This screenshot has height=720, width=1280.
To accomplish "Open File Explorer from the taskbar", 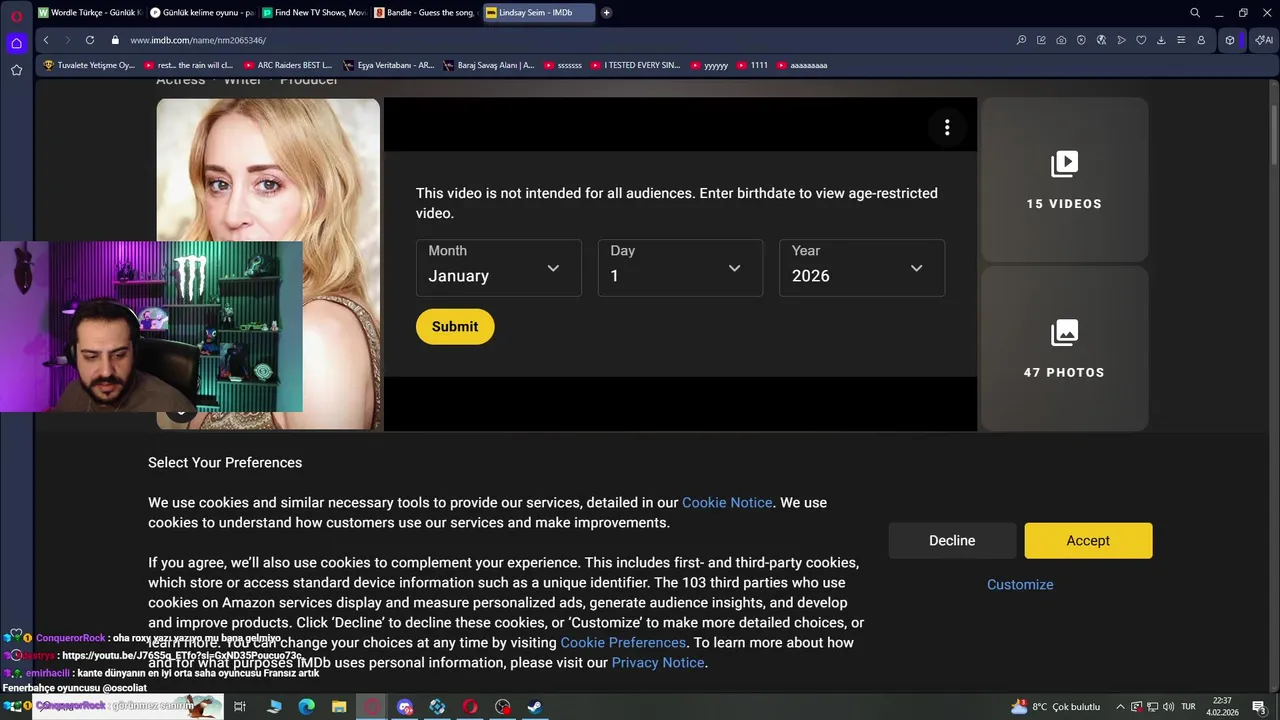I will tap(339, 707).
